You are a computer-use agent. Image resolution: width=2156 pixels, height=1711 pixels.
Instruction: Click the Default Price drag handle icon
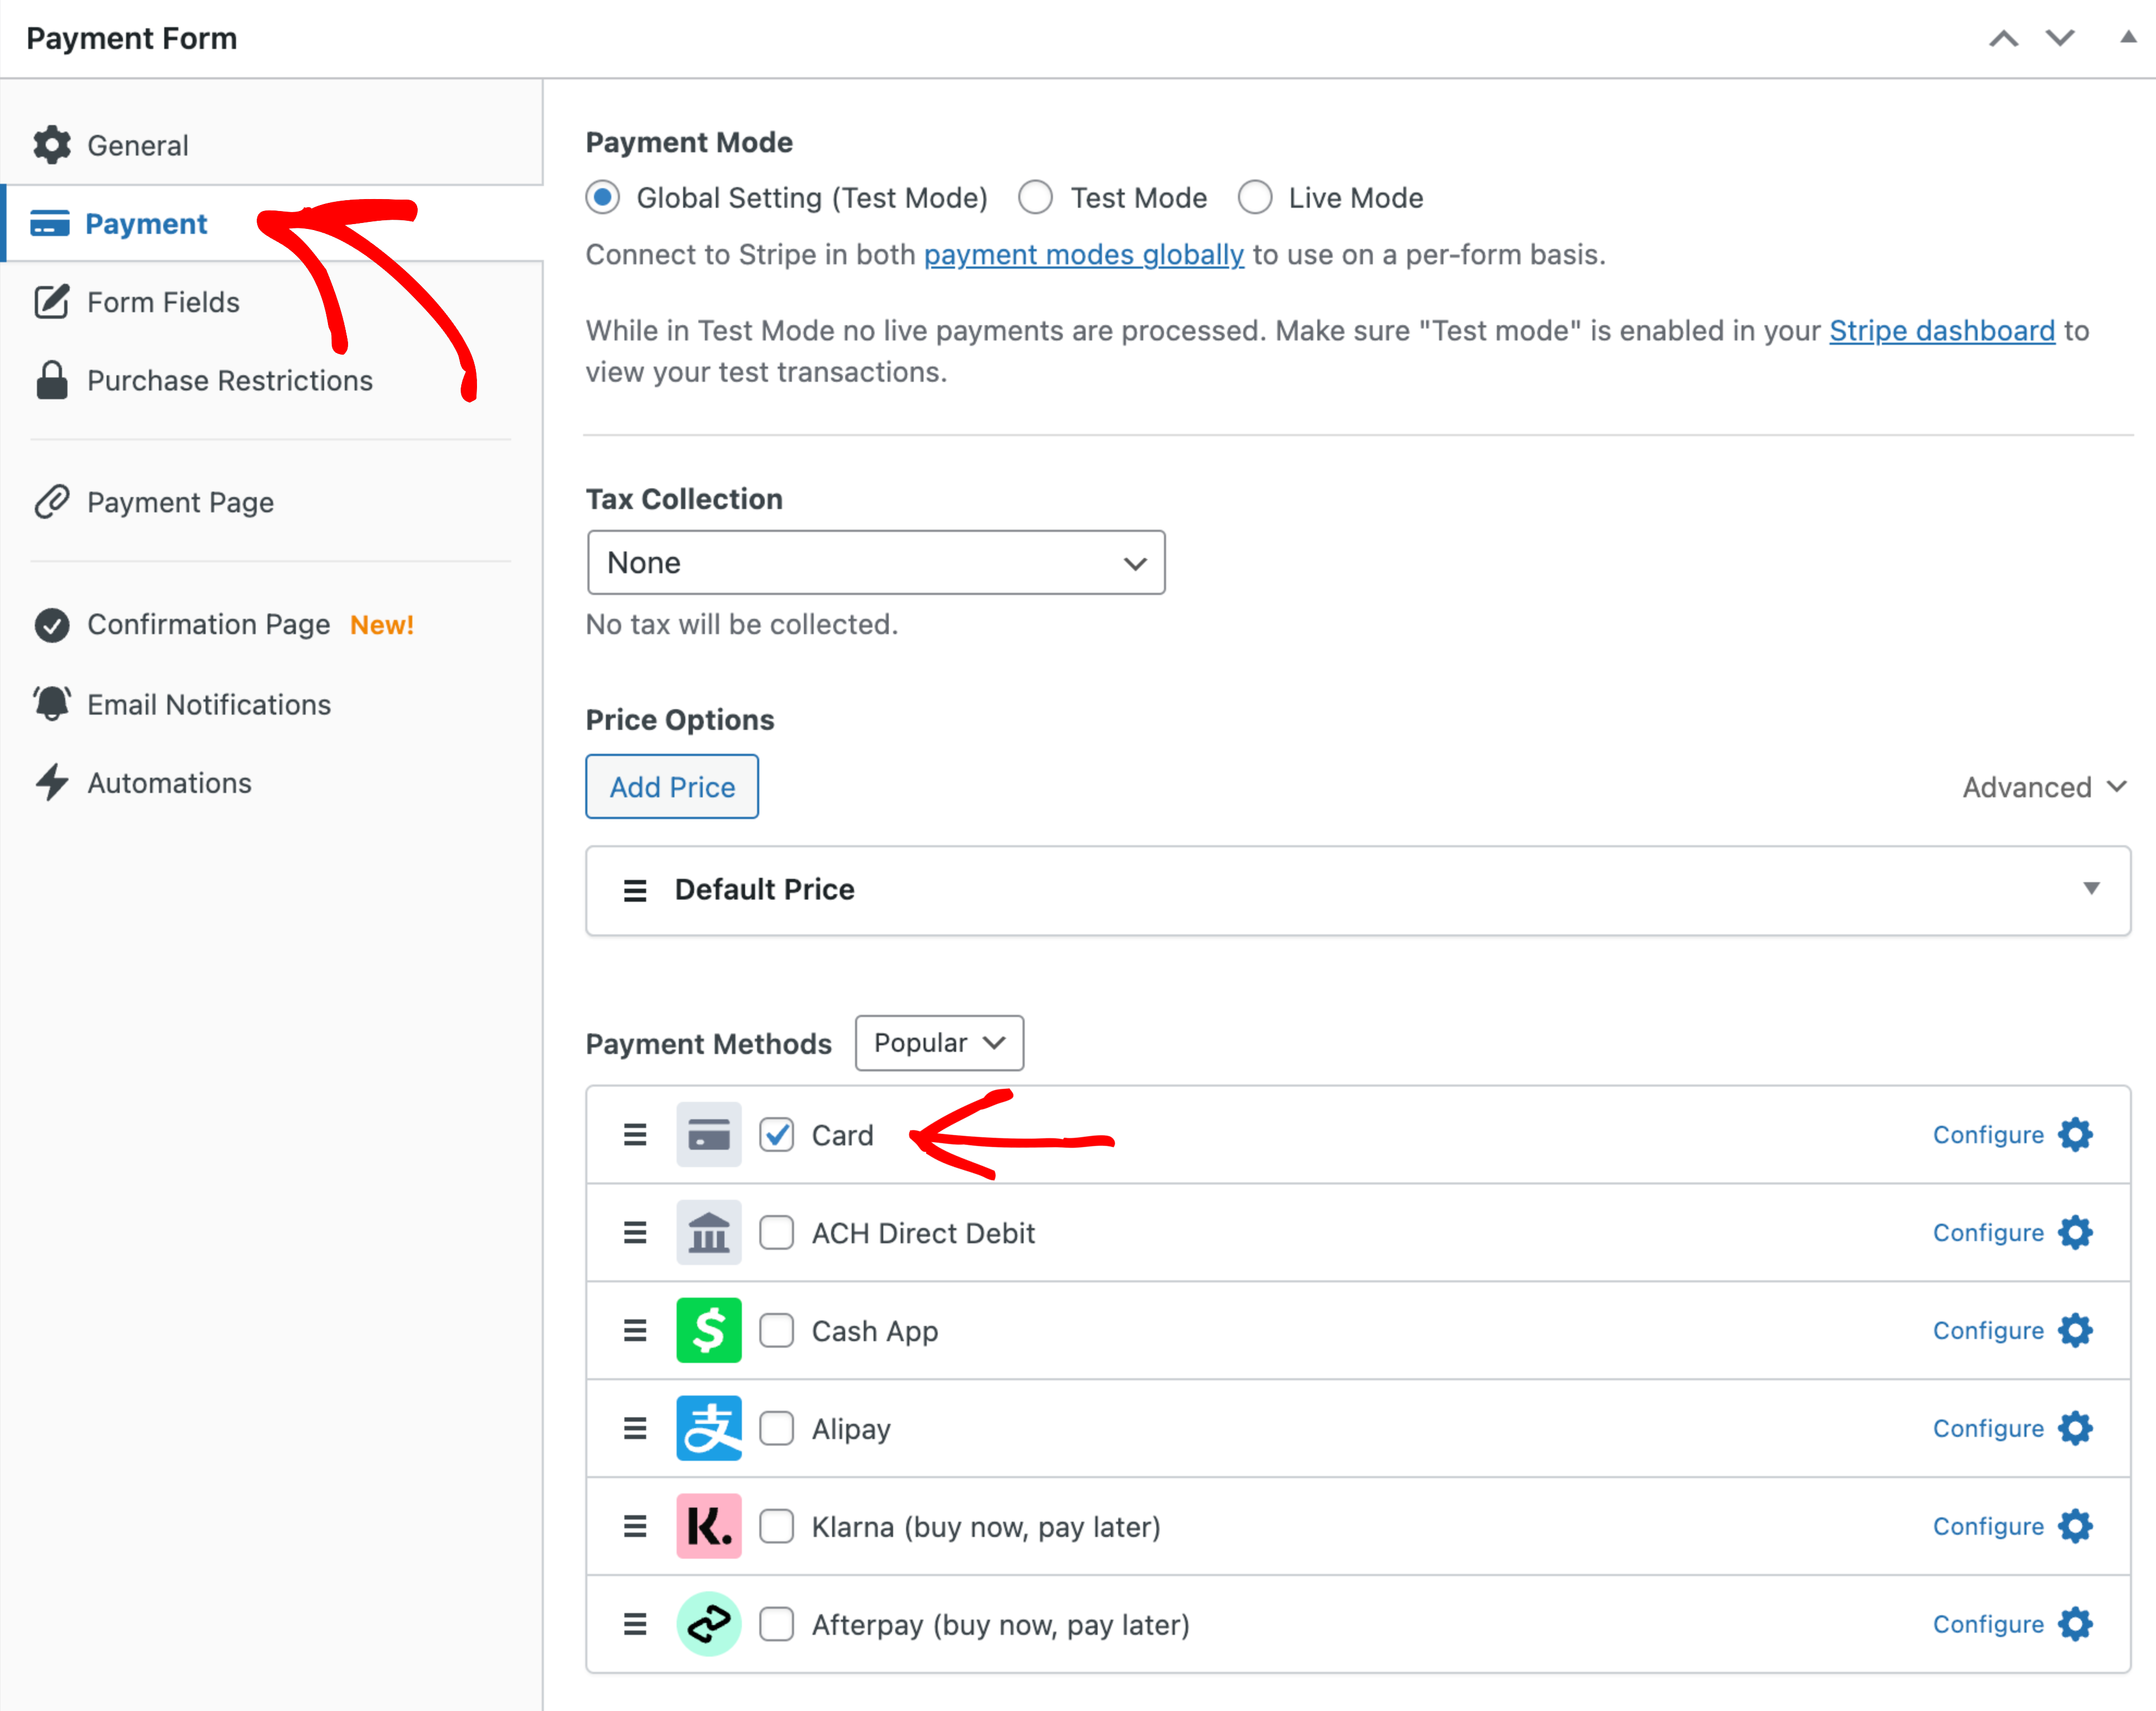coord(635,890)
